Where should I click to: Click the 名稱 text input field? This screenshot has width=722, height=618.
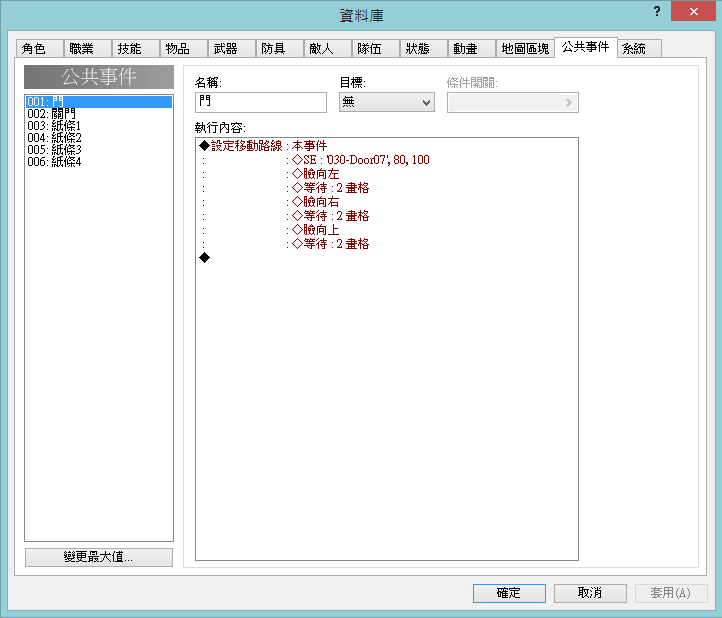(x=261, y=102)
